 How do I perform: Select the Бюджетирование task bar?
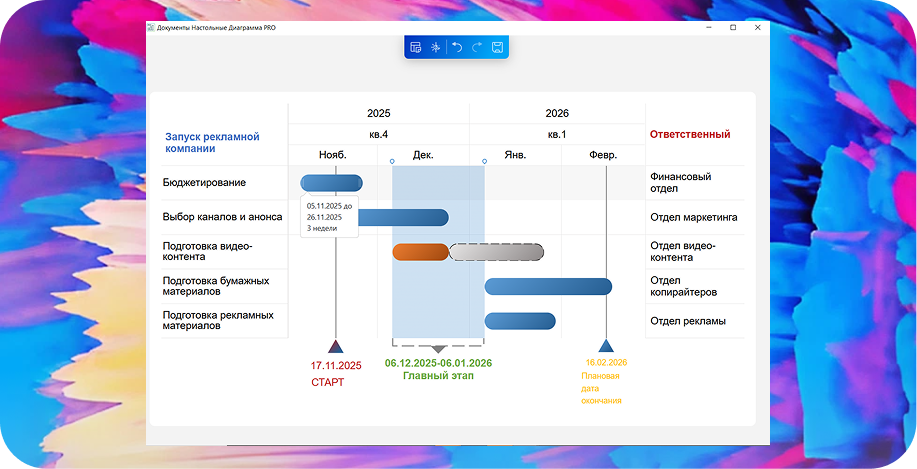coord(331,182)
